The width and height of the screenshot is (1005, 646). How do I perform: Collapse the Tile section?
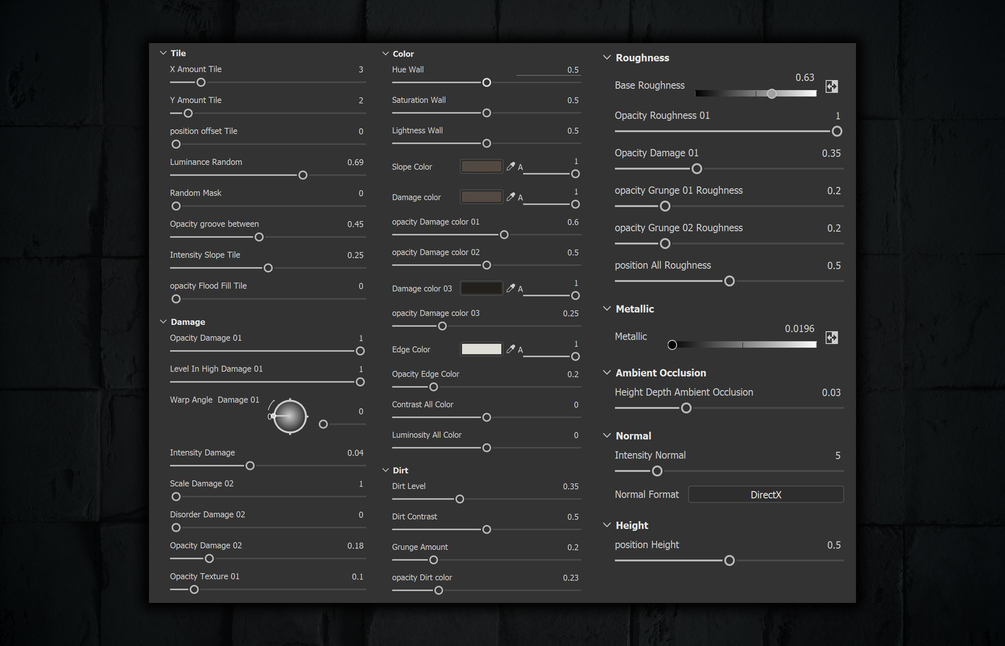[163, 53]
